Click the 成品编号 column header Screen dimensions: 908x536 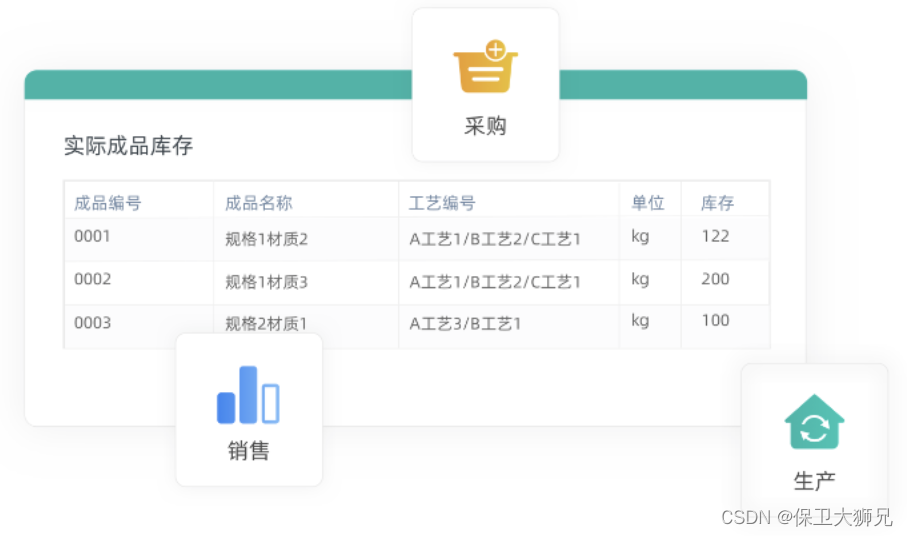pos(108,203)
